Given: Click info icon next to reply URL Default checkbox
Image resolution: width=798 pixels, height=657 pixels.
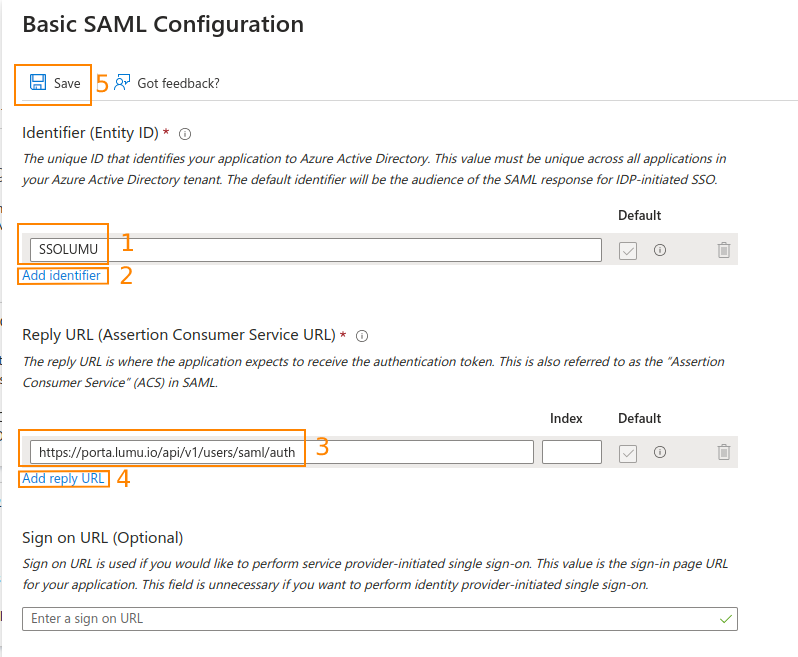Looking at the screenshot, I should tap(659, 452).
